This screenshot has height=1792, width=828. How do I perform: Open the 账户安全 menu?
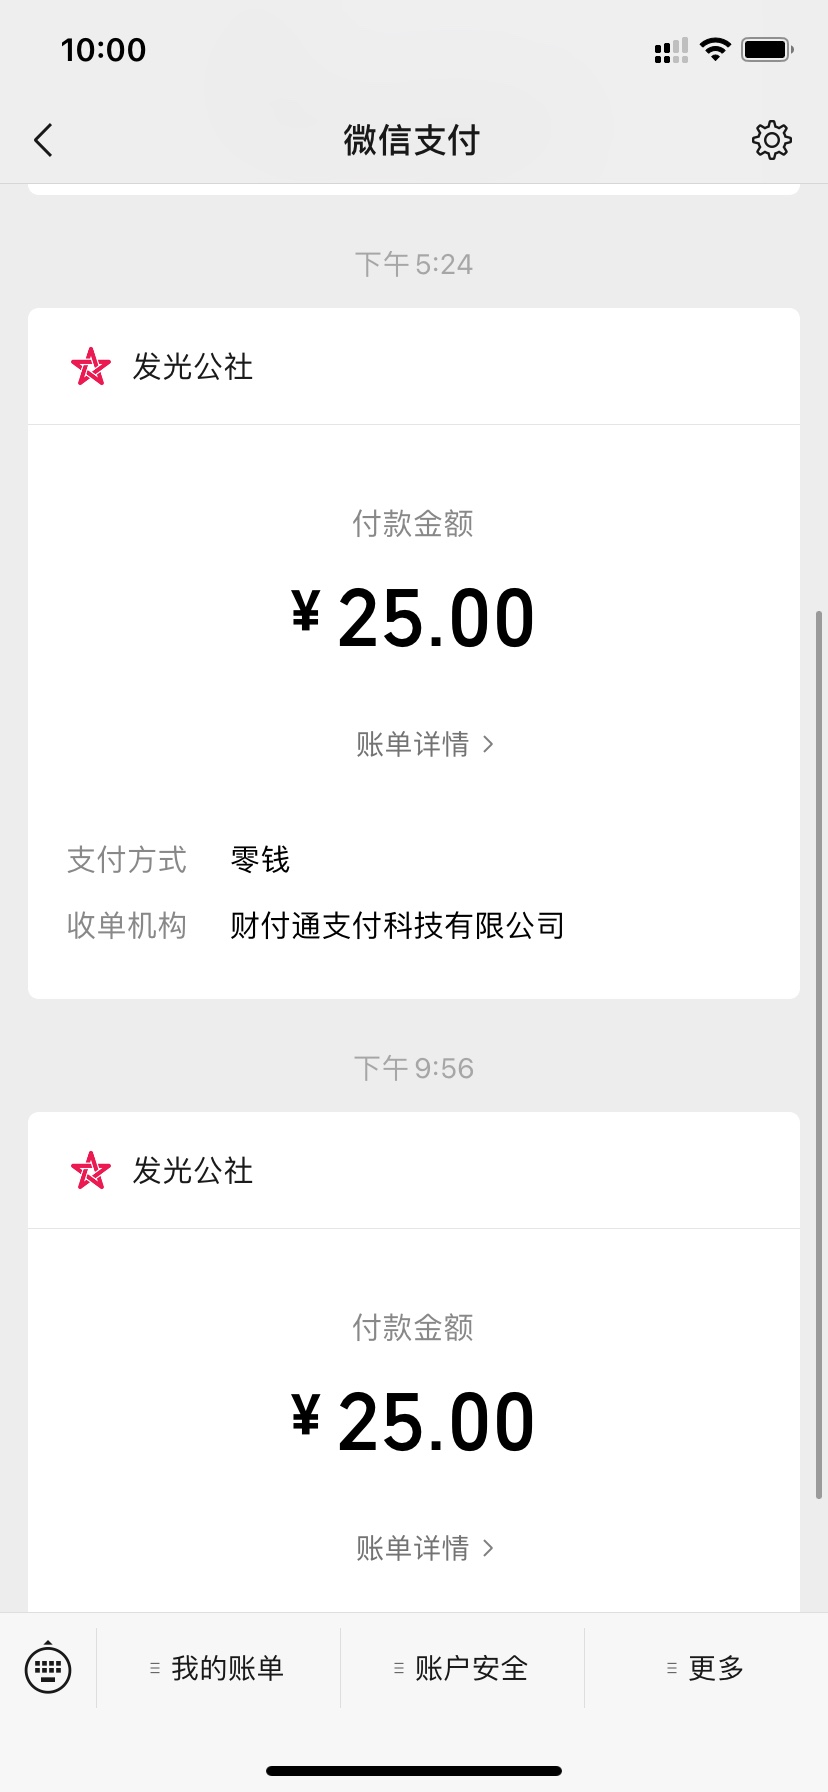(462, 1668)
